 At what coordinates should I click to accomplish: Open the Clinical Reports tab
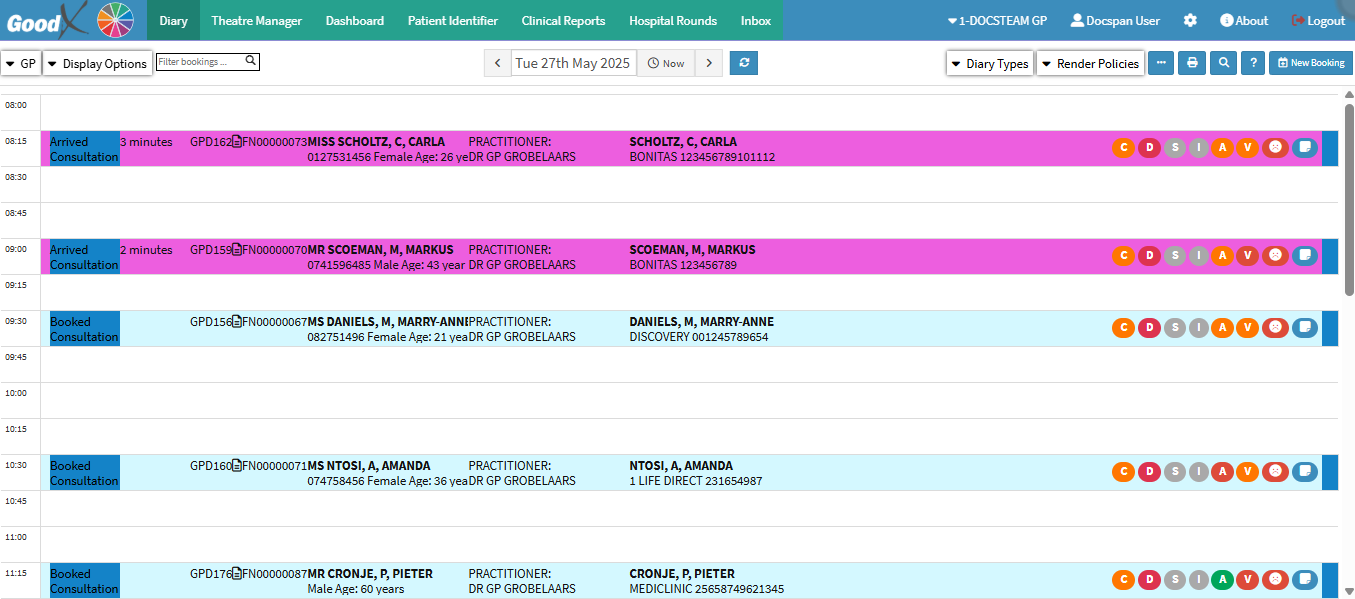[x=563, y=20]
